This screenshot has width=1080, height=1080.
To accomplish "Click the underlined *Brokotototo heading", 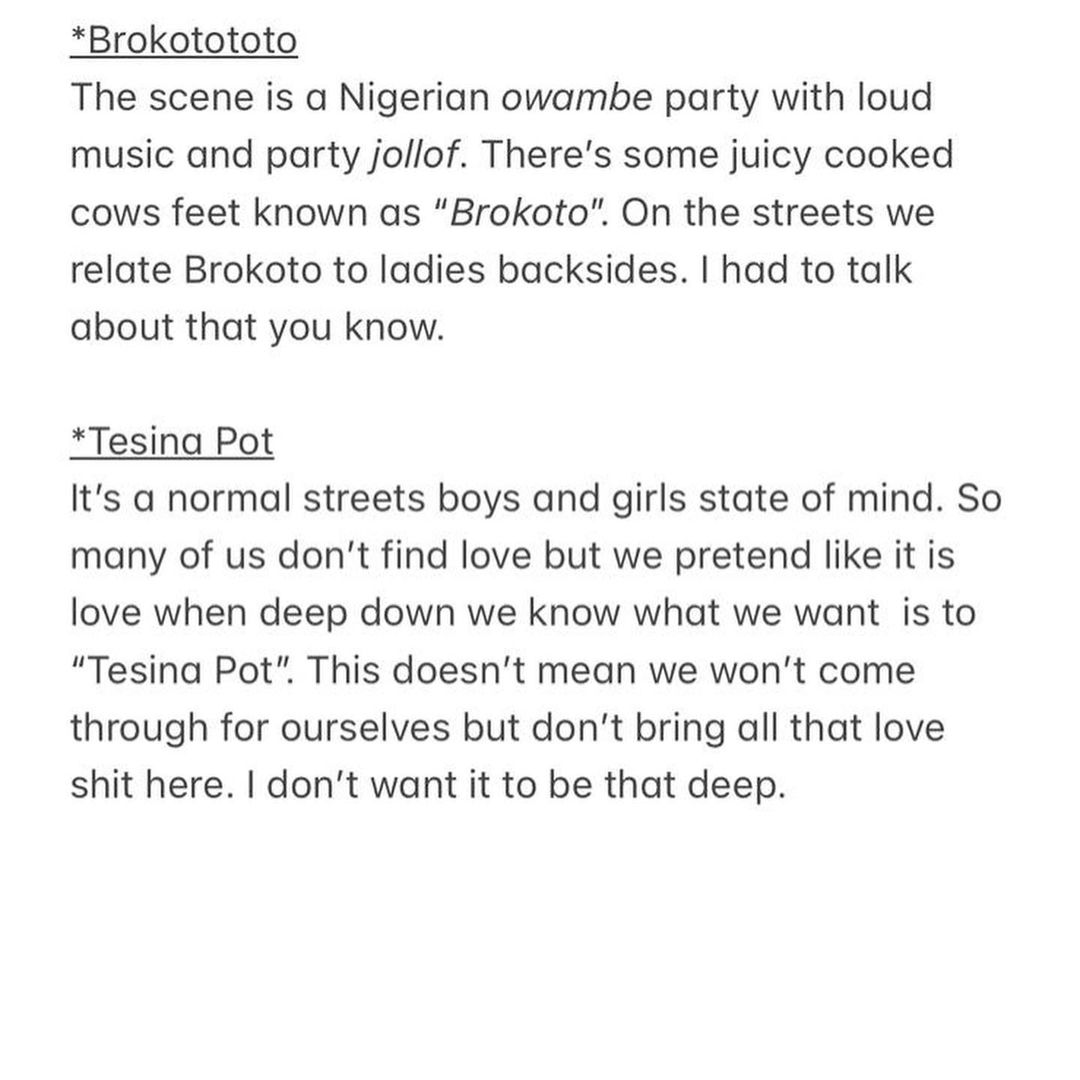I will (184, 40).
